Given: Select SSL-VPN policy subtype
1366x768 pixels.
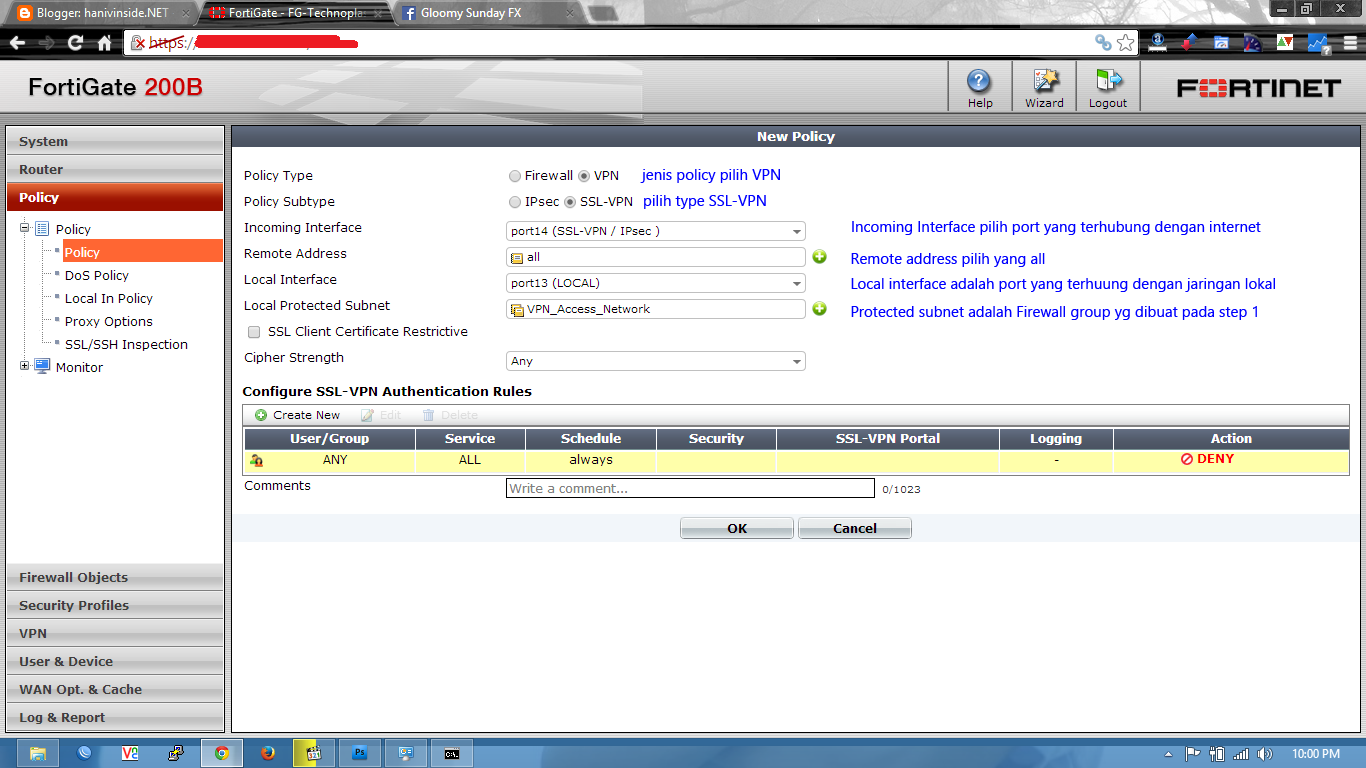Looking at the screenshot, I should pyautogui.click(x=570, y=202).
